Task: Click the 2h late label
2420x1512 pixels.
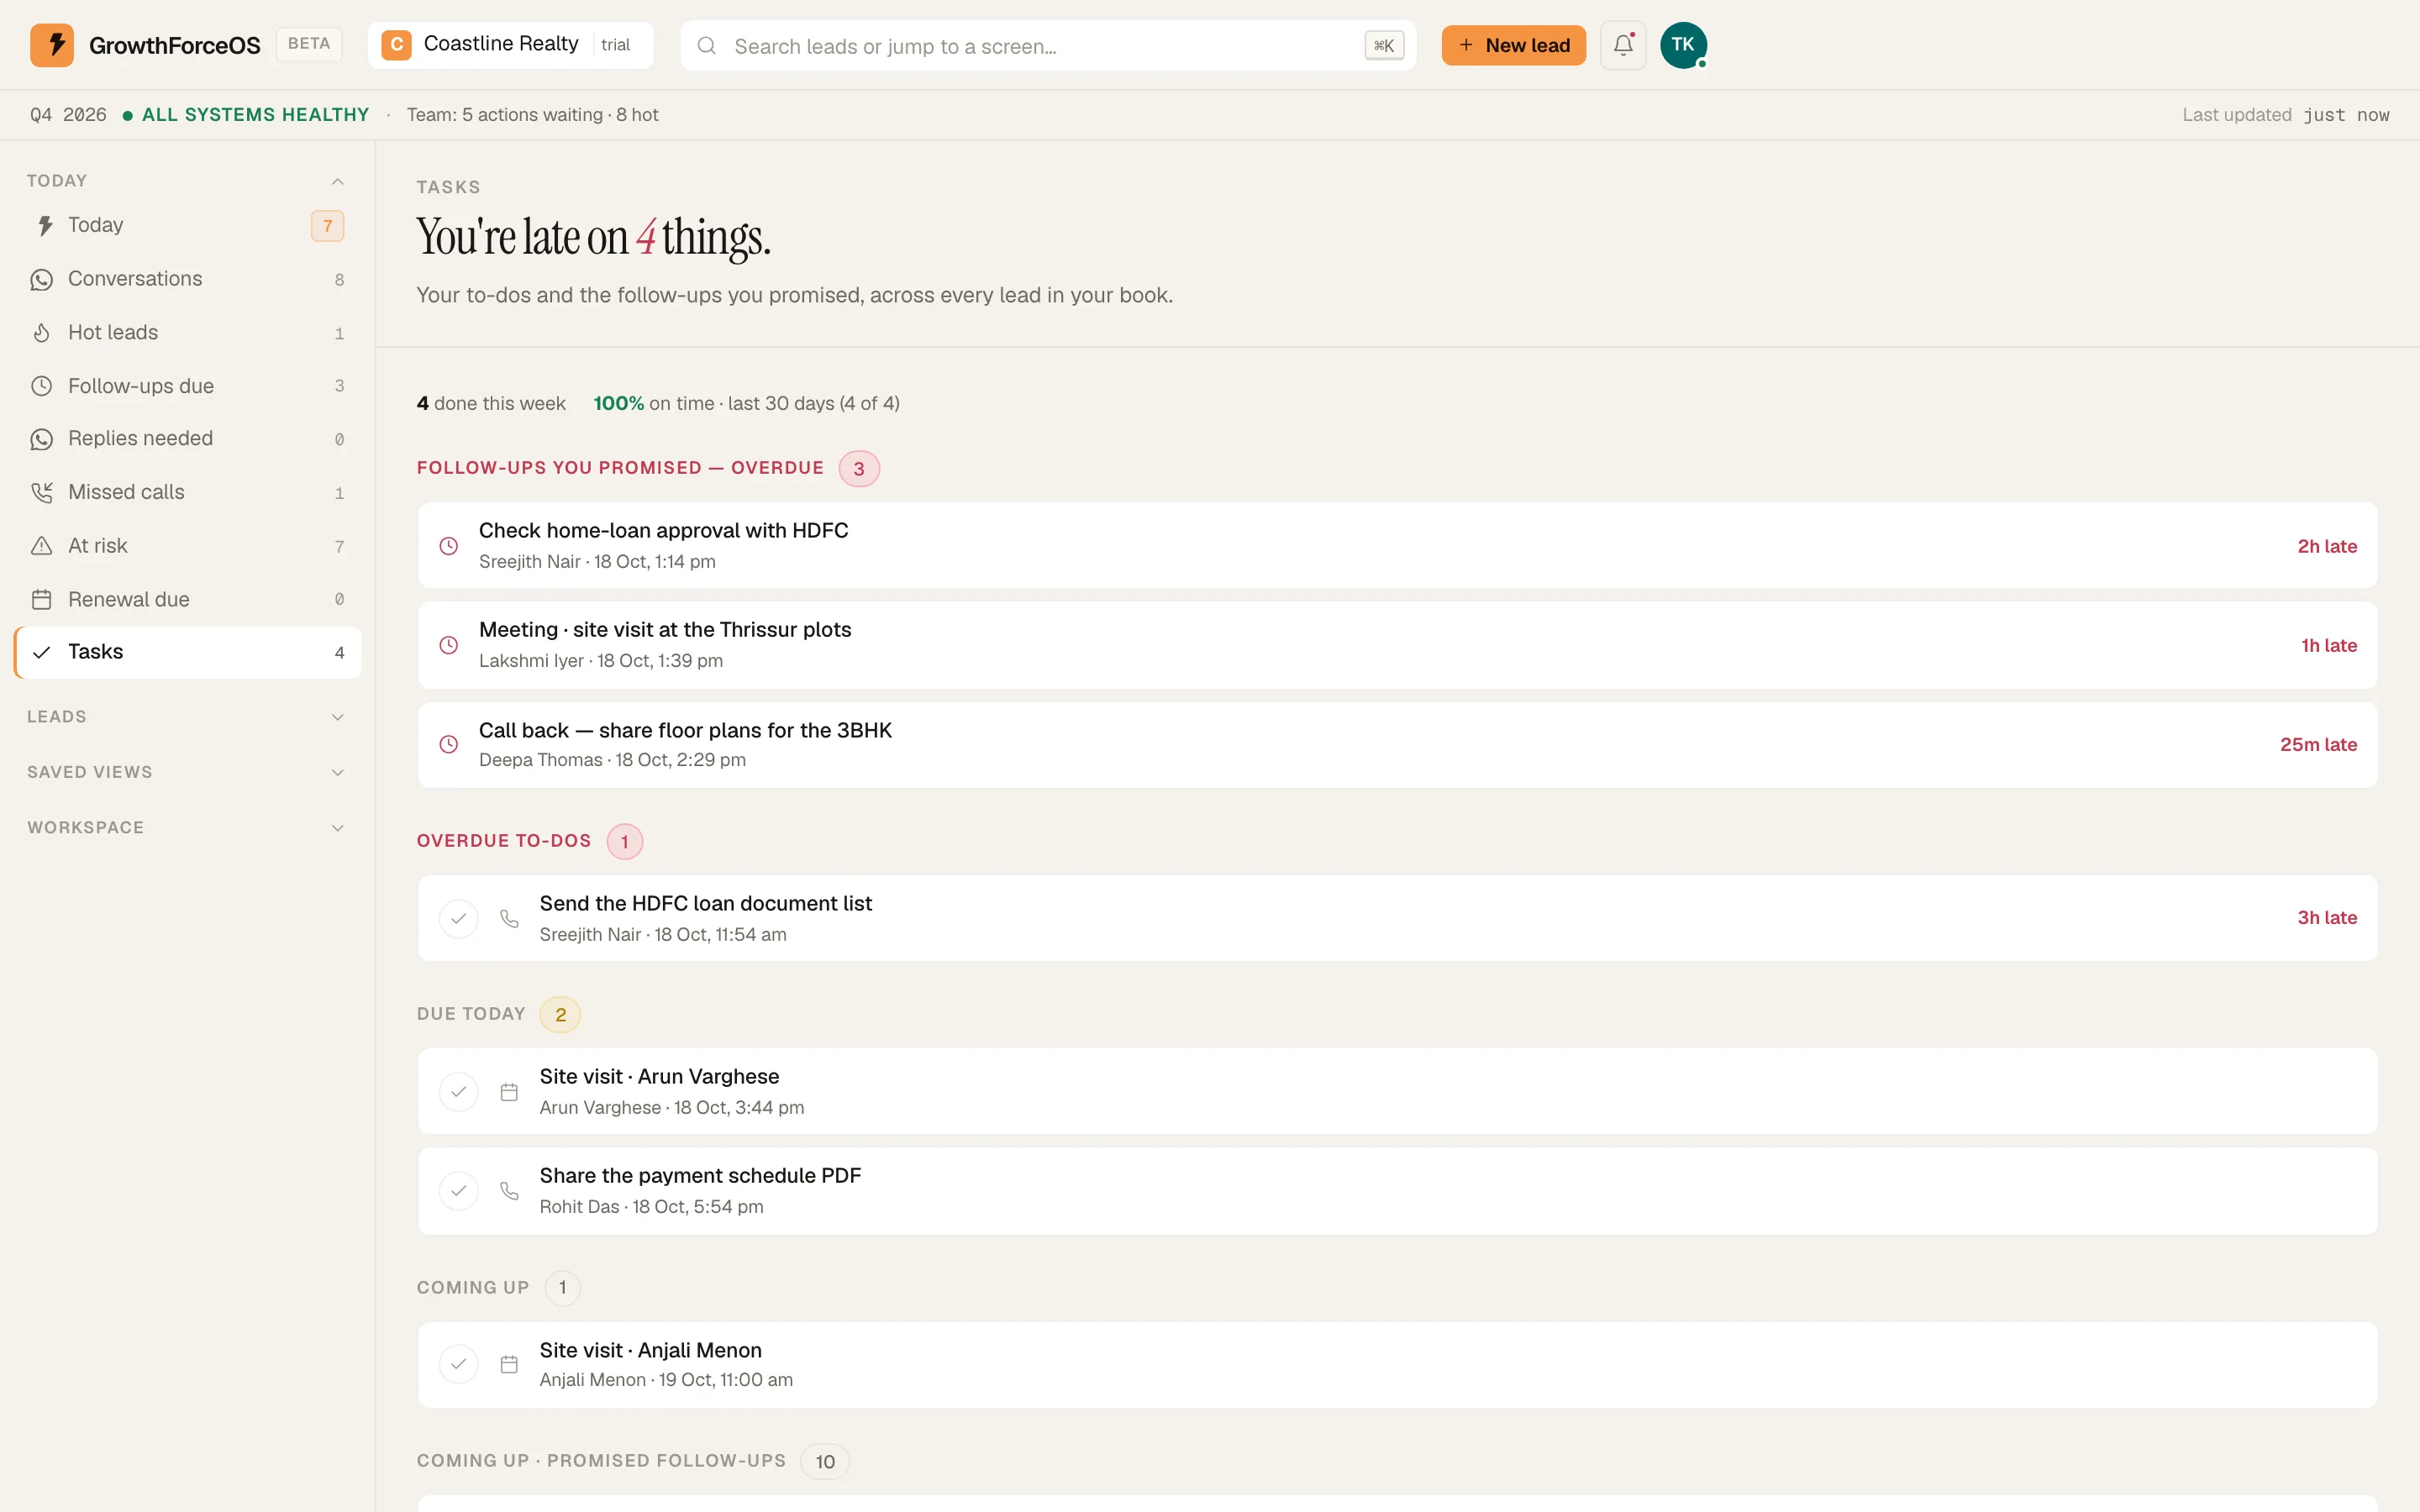Action: click(2326, 546)
